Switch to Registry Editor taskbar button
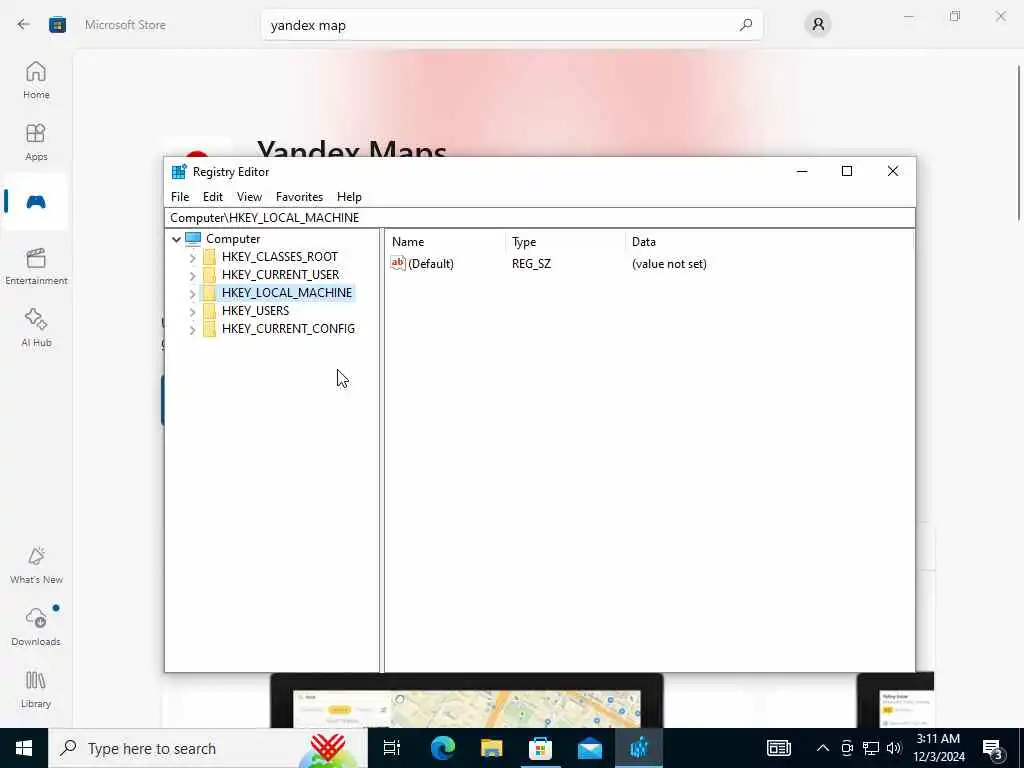The width and height of the screenshot is (1024, 768). 638,748
